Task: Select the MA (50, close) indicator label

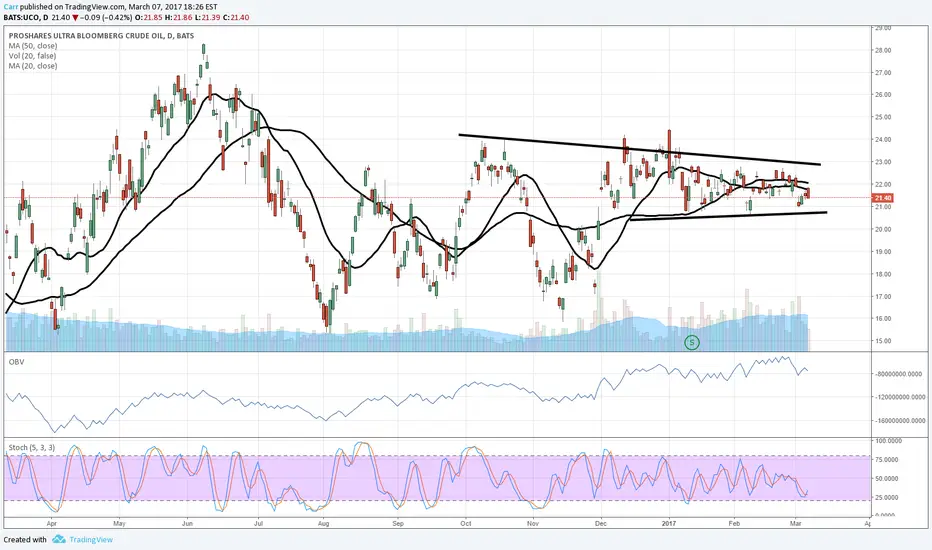Action: tap(33, 46)
